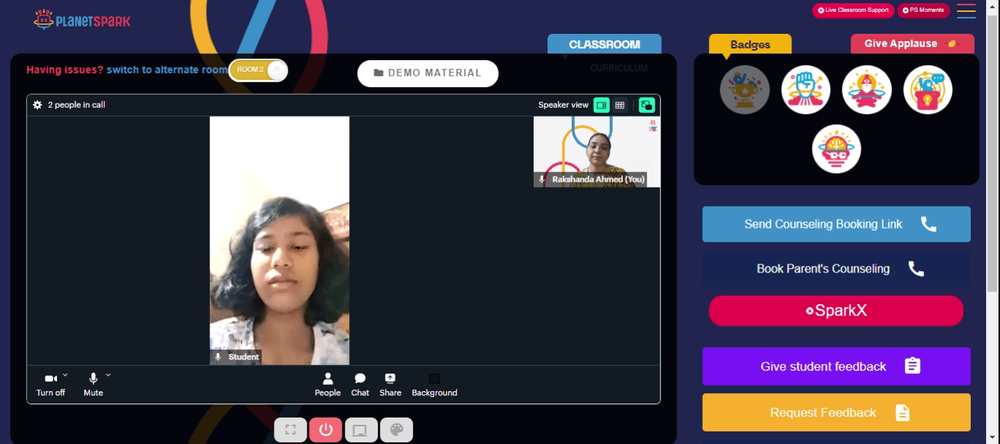1000x444 pixels.
Task: Click the Request Feedback button
Action: pyautogui.click(x=836, y=412)
